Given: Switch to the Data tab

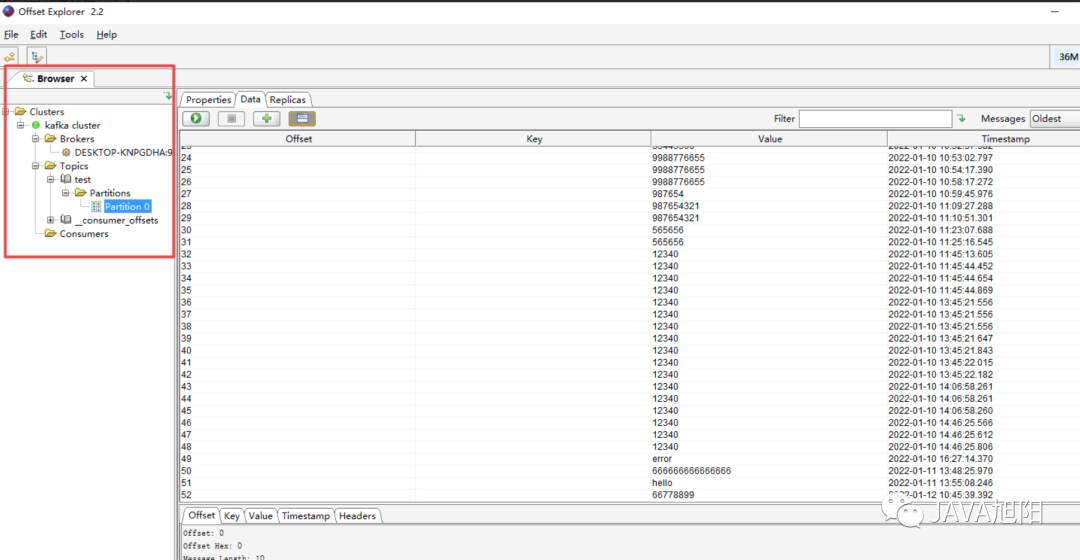Looking at the screenshot, I should click(250, 99).
